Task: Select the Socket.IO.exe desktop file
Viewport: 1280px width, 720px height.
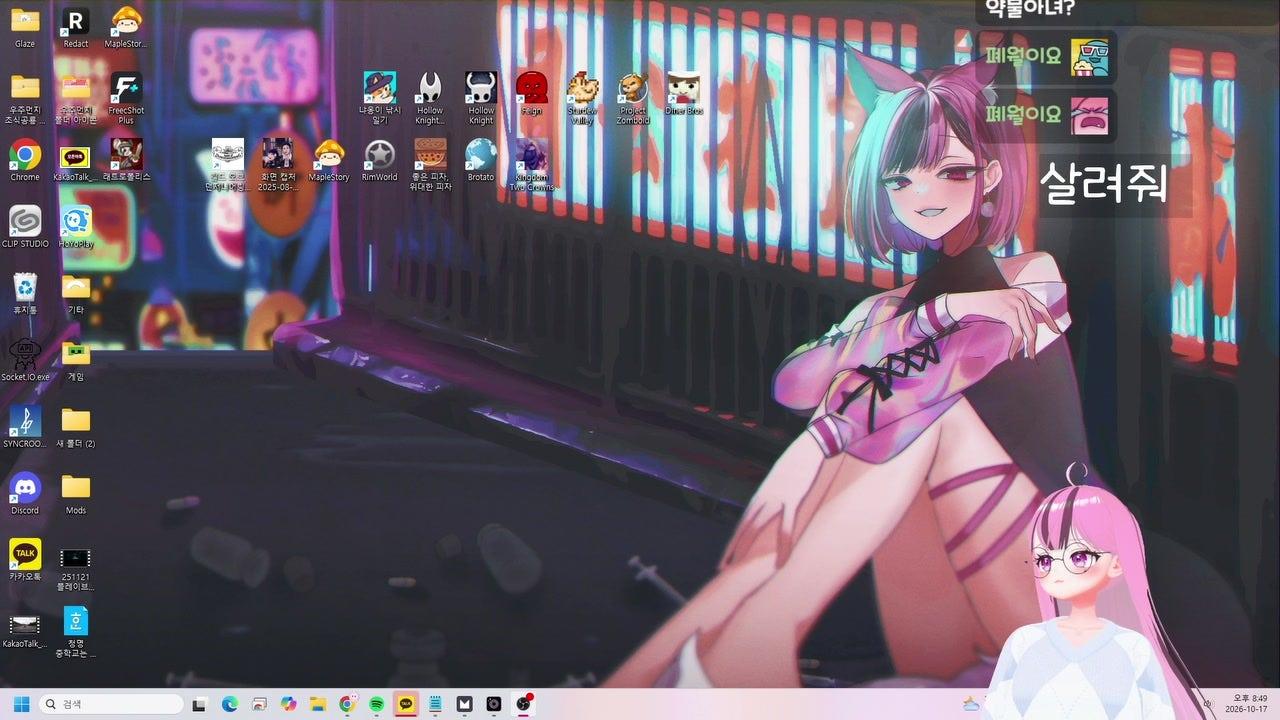Action: click(25, 360)
